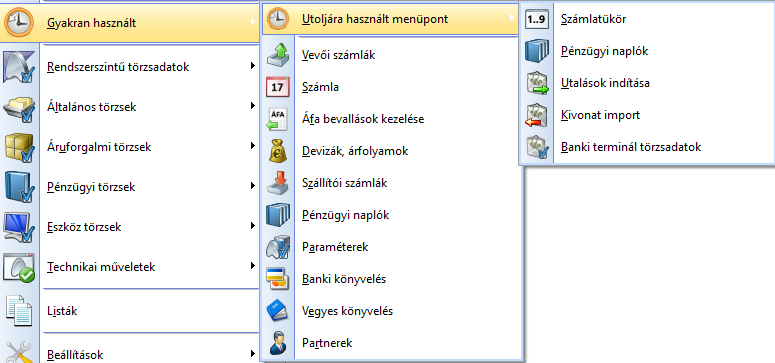This screenshot has width=775, height=363.
Task: Expand the Technikai műveletek submenu arrow
Action: (x=253, y=266)
